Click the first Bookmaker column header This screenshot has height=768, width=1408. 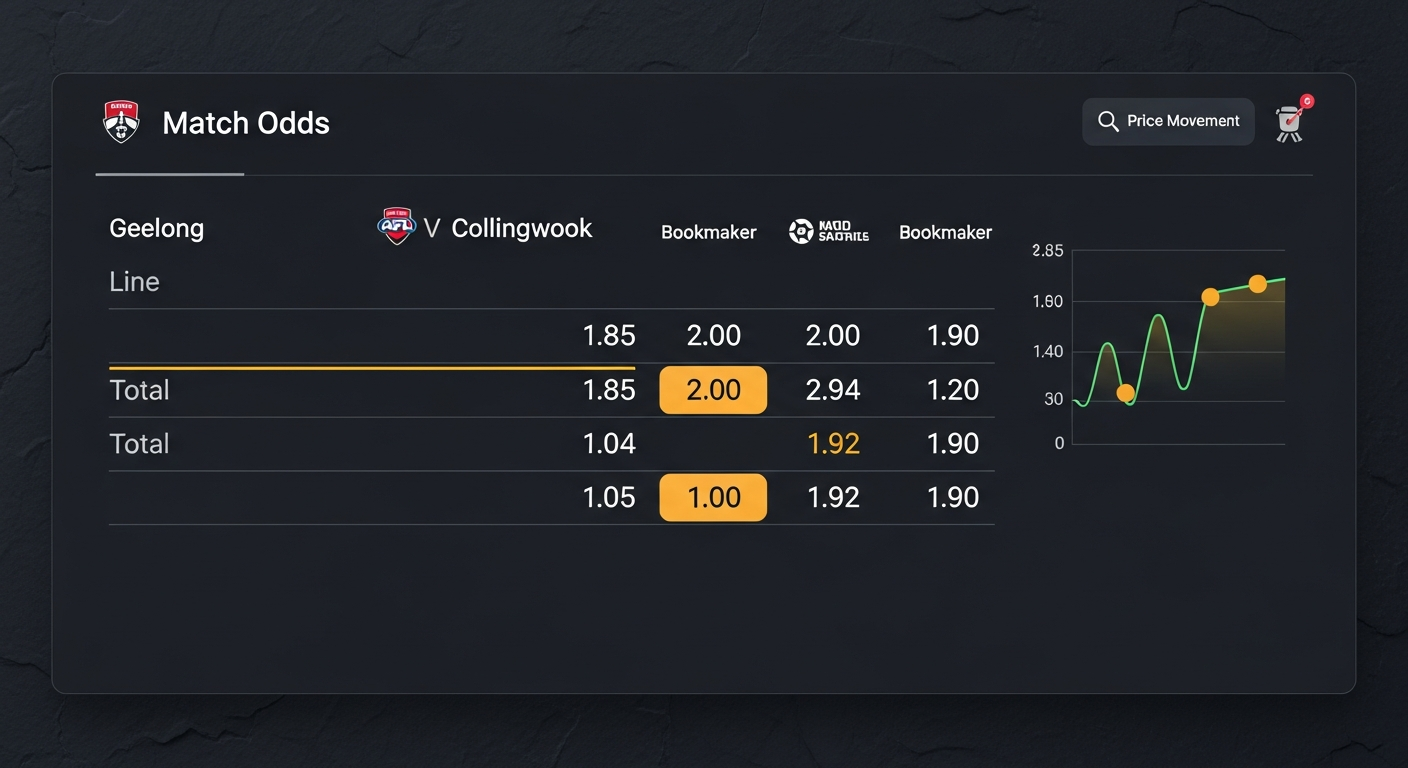pos(708,232)
